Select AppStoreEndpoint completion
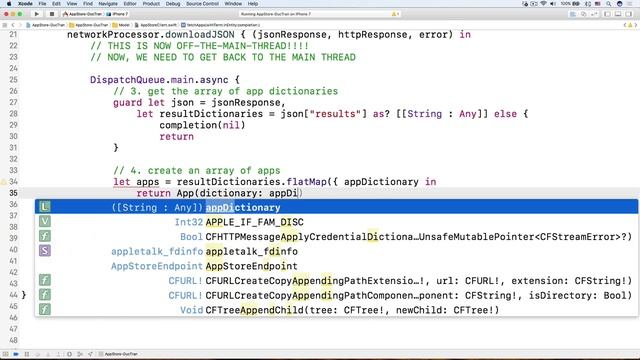This screenshot has width=640, height=360. 336,266
